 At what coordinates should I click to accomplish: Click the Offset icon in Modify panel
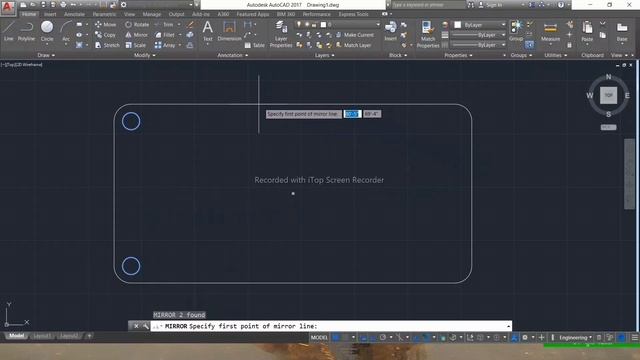pyautogui.click(x=190, y=45)
